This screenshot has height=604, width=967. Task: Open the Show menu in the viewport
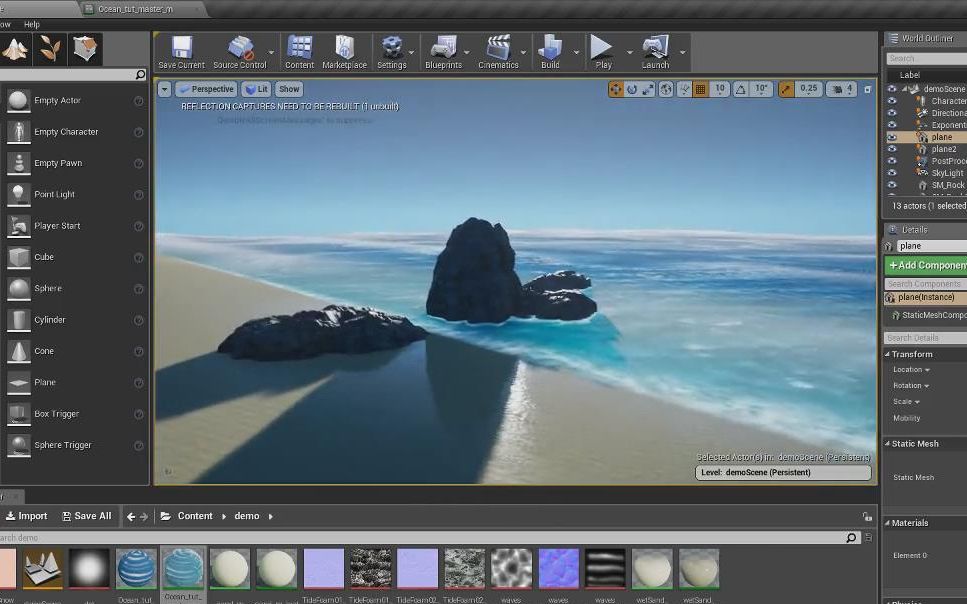(288, 88)
